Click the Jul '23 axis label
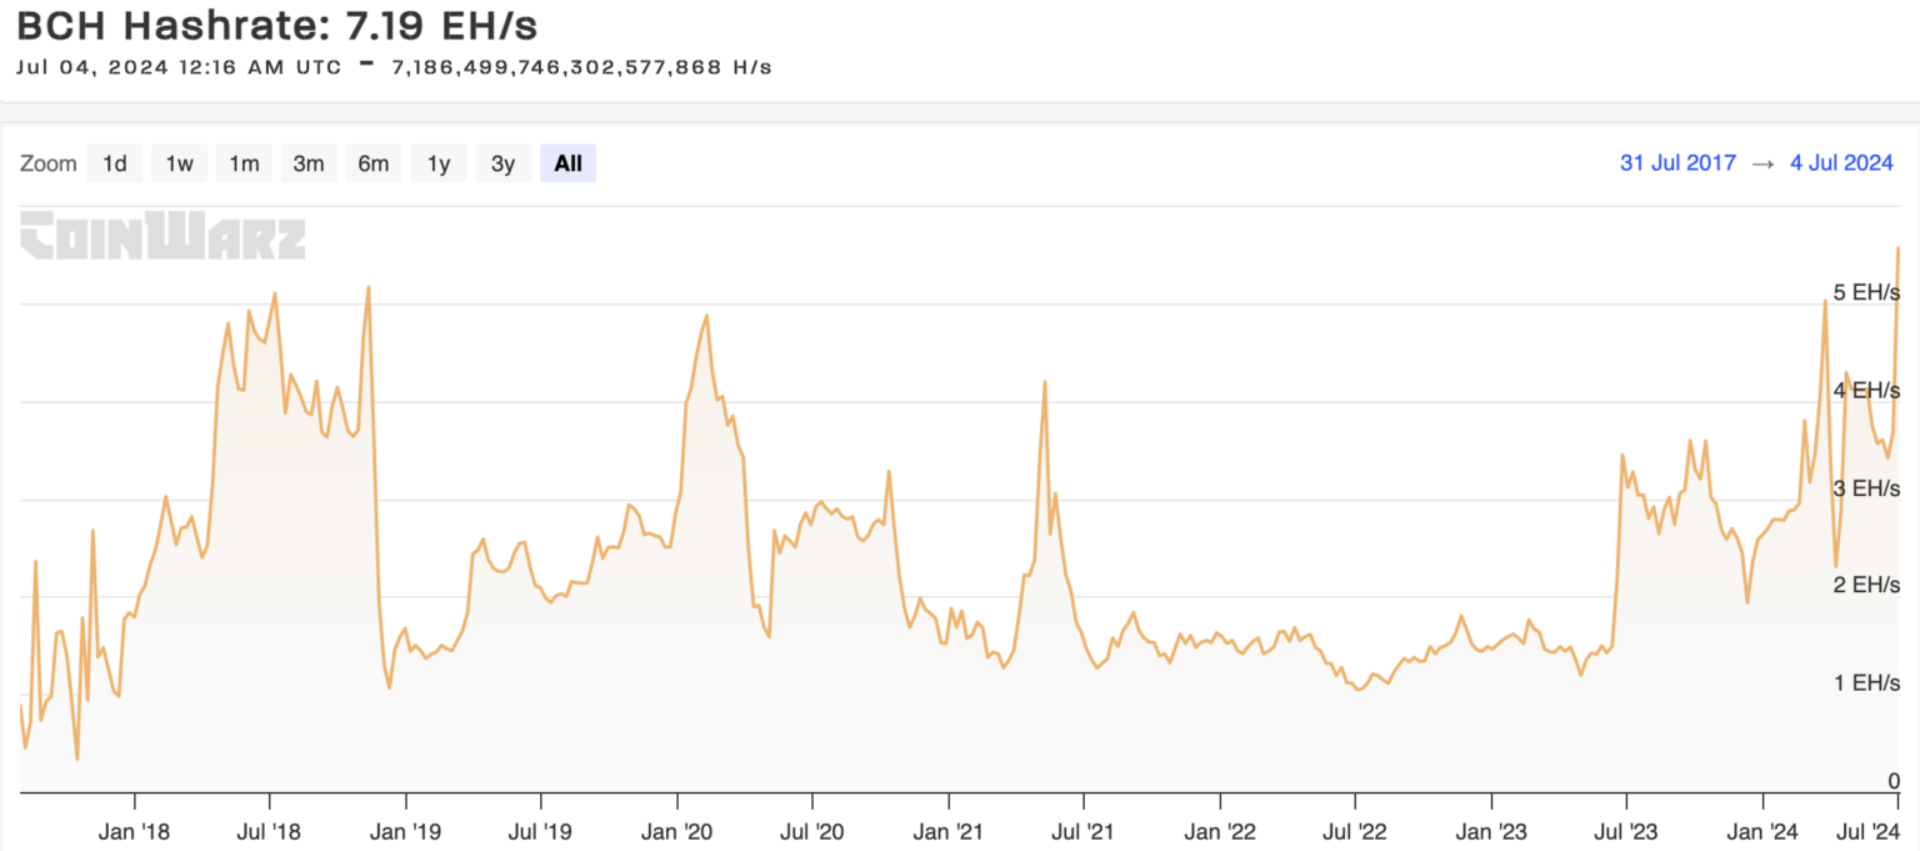Image resolution: width=1920 pixels, height=851 pixels. (1626, 831)
